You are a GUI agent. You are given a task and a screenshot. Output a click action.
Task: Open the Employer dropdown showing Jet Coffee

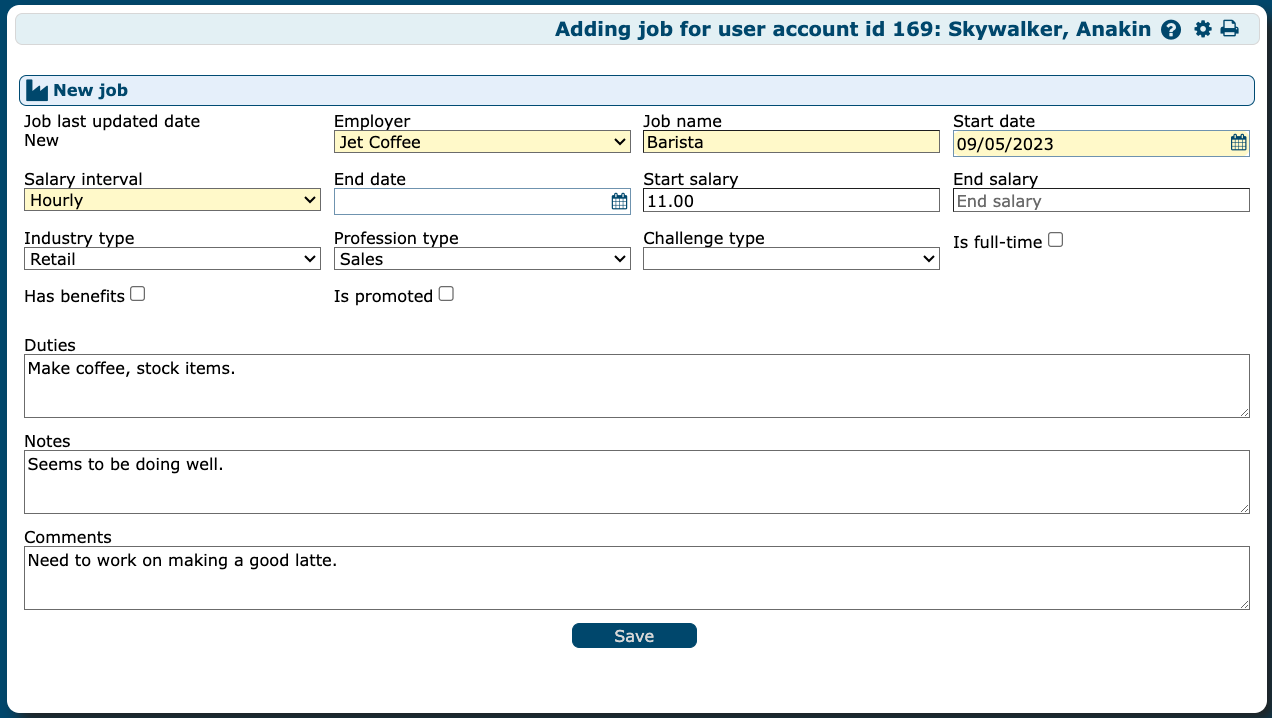pyautogui.click(x=482, y=141)
